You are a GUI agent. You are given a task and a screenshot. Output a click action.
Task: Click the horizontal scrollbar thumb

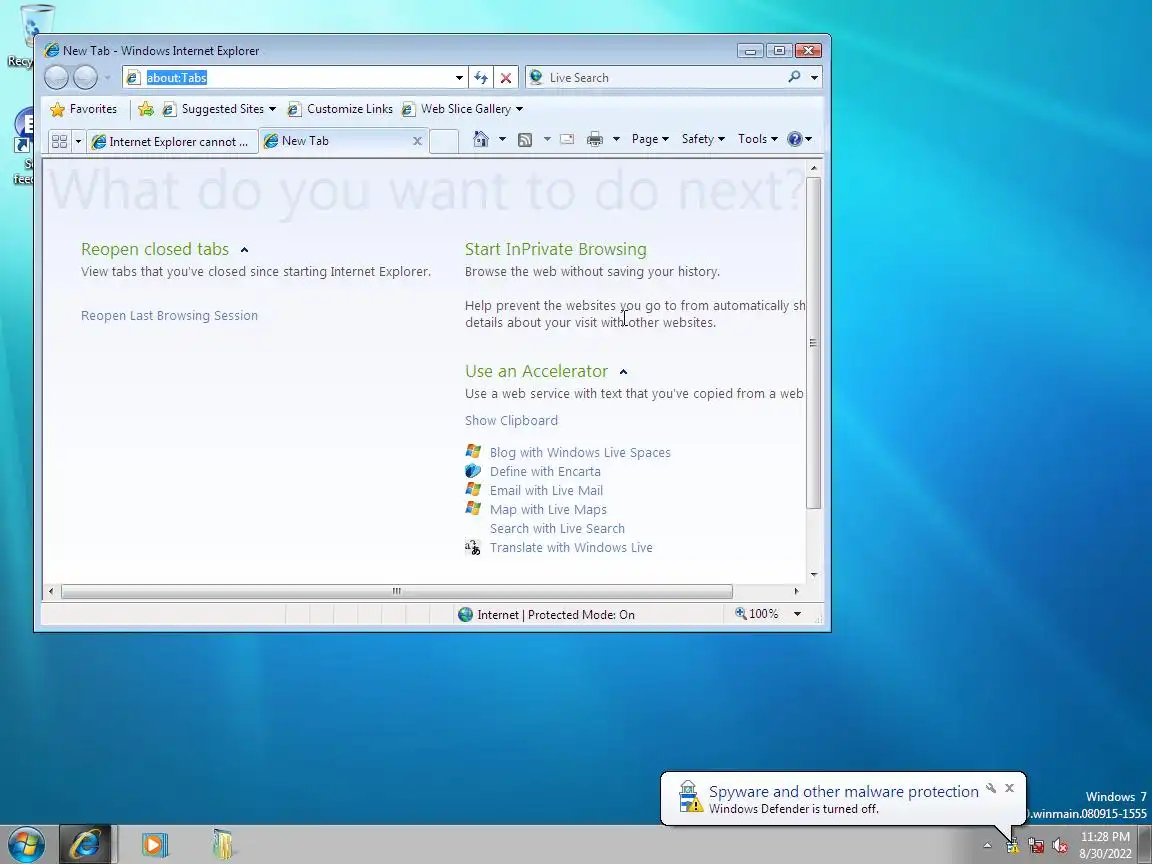coord(397,591)
